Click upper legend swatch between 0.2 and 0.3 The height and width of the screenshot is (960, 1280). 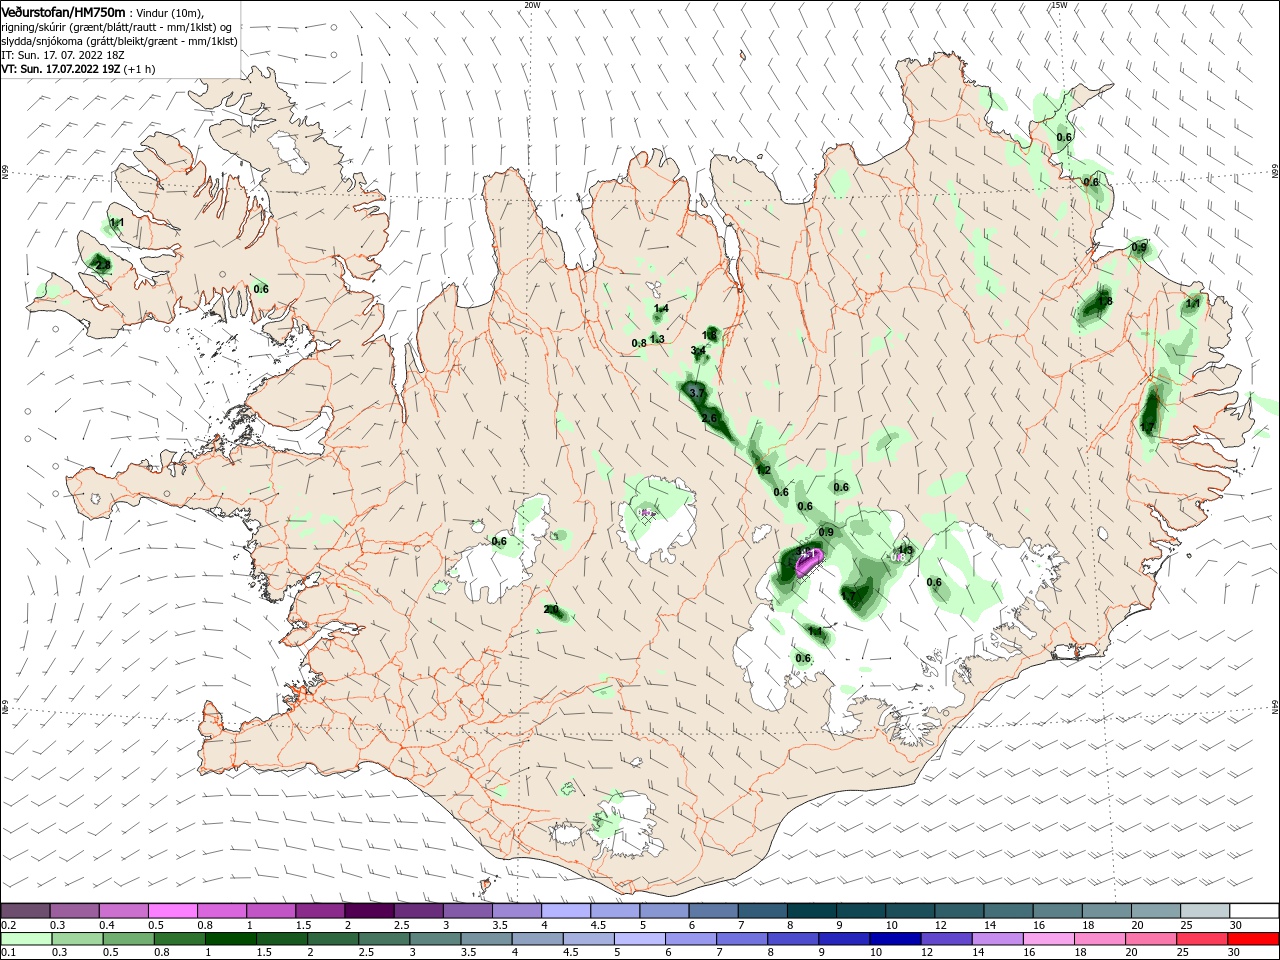[25, 911]
